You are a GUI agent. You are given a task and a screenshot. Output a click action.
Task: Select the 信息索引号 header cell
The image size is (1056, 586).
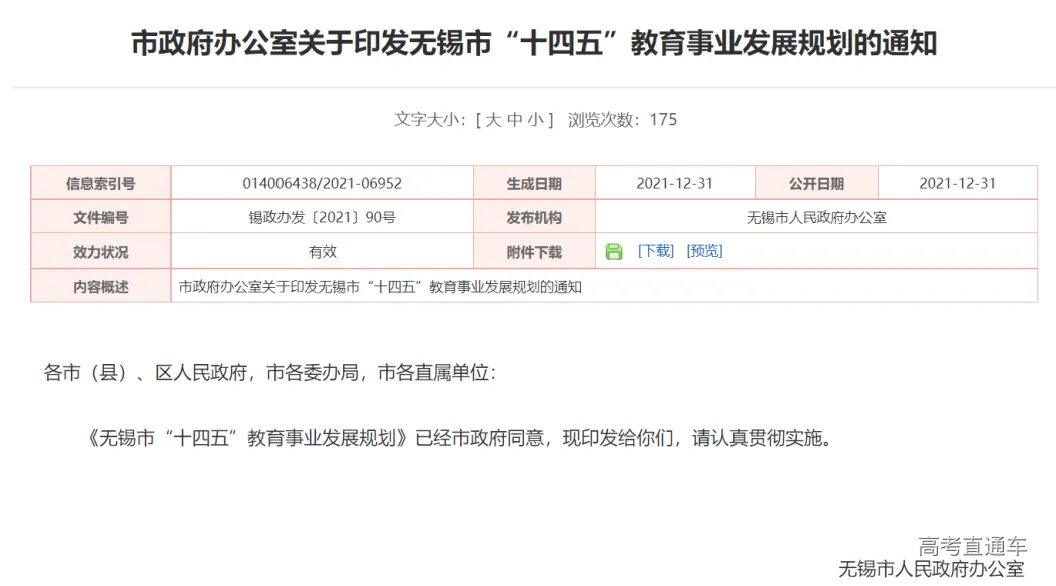pyautogui.click(x=103, y=182)
